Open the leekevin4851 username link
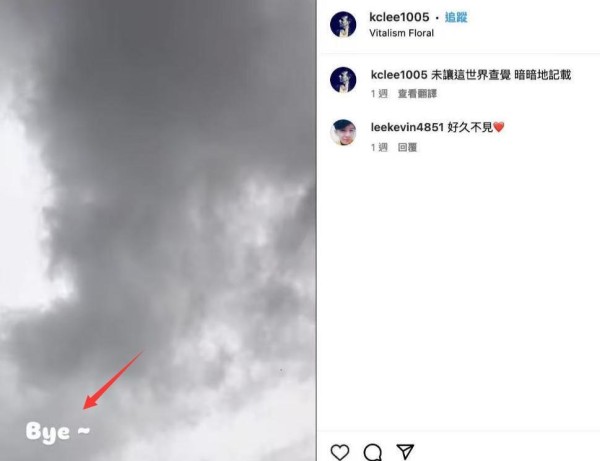600x461 pixels. [x=407, y=127]
